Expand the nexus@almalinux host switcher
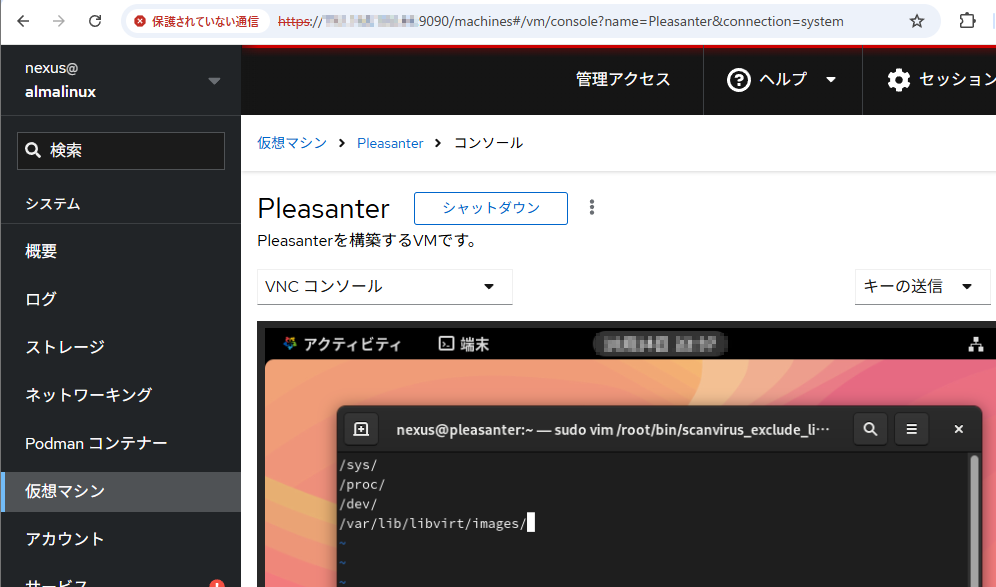Screen dimensions: 996x587 (214, 81)
